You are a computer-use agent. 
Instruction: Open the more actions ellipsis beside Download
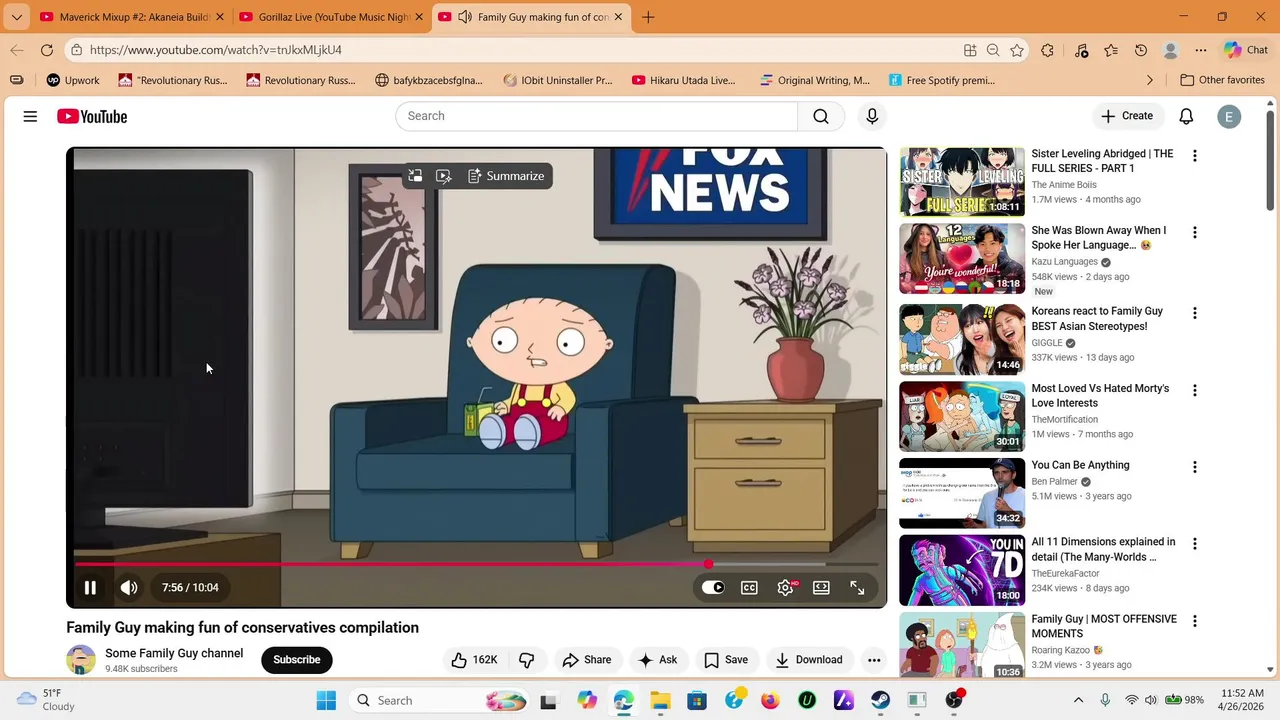click(874, 660)
